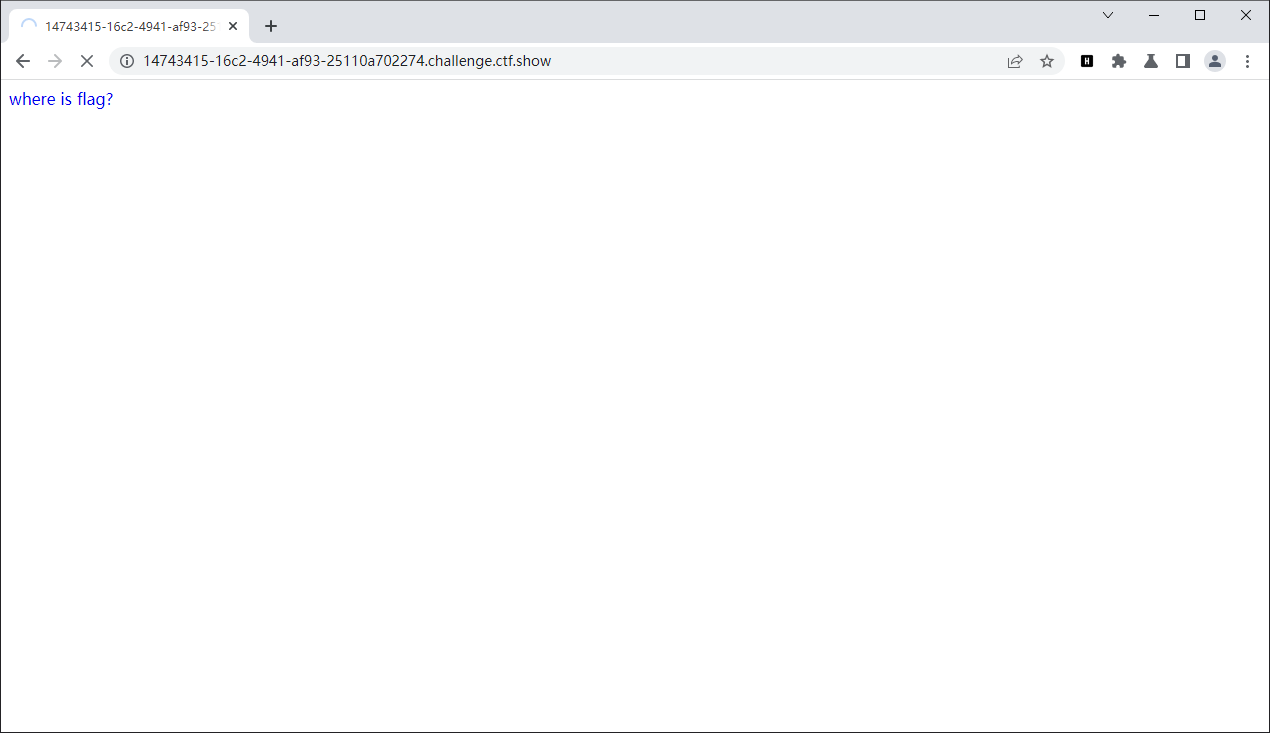Image resolution: width=1270 pixels, height=733 pixels.
Task: Restore the window with the maximize button
Action: coord(1199,15)
